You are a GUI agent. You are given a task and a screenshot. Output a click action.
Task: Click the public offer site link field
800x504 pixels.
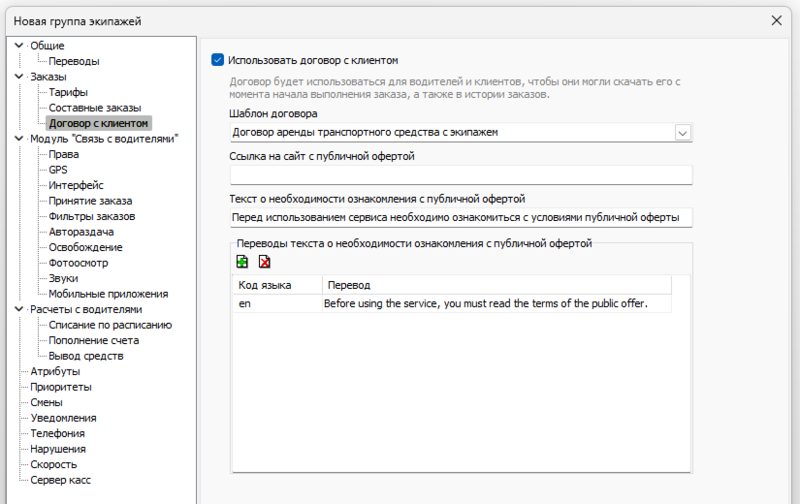click(461, 176)
